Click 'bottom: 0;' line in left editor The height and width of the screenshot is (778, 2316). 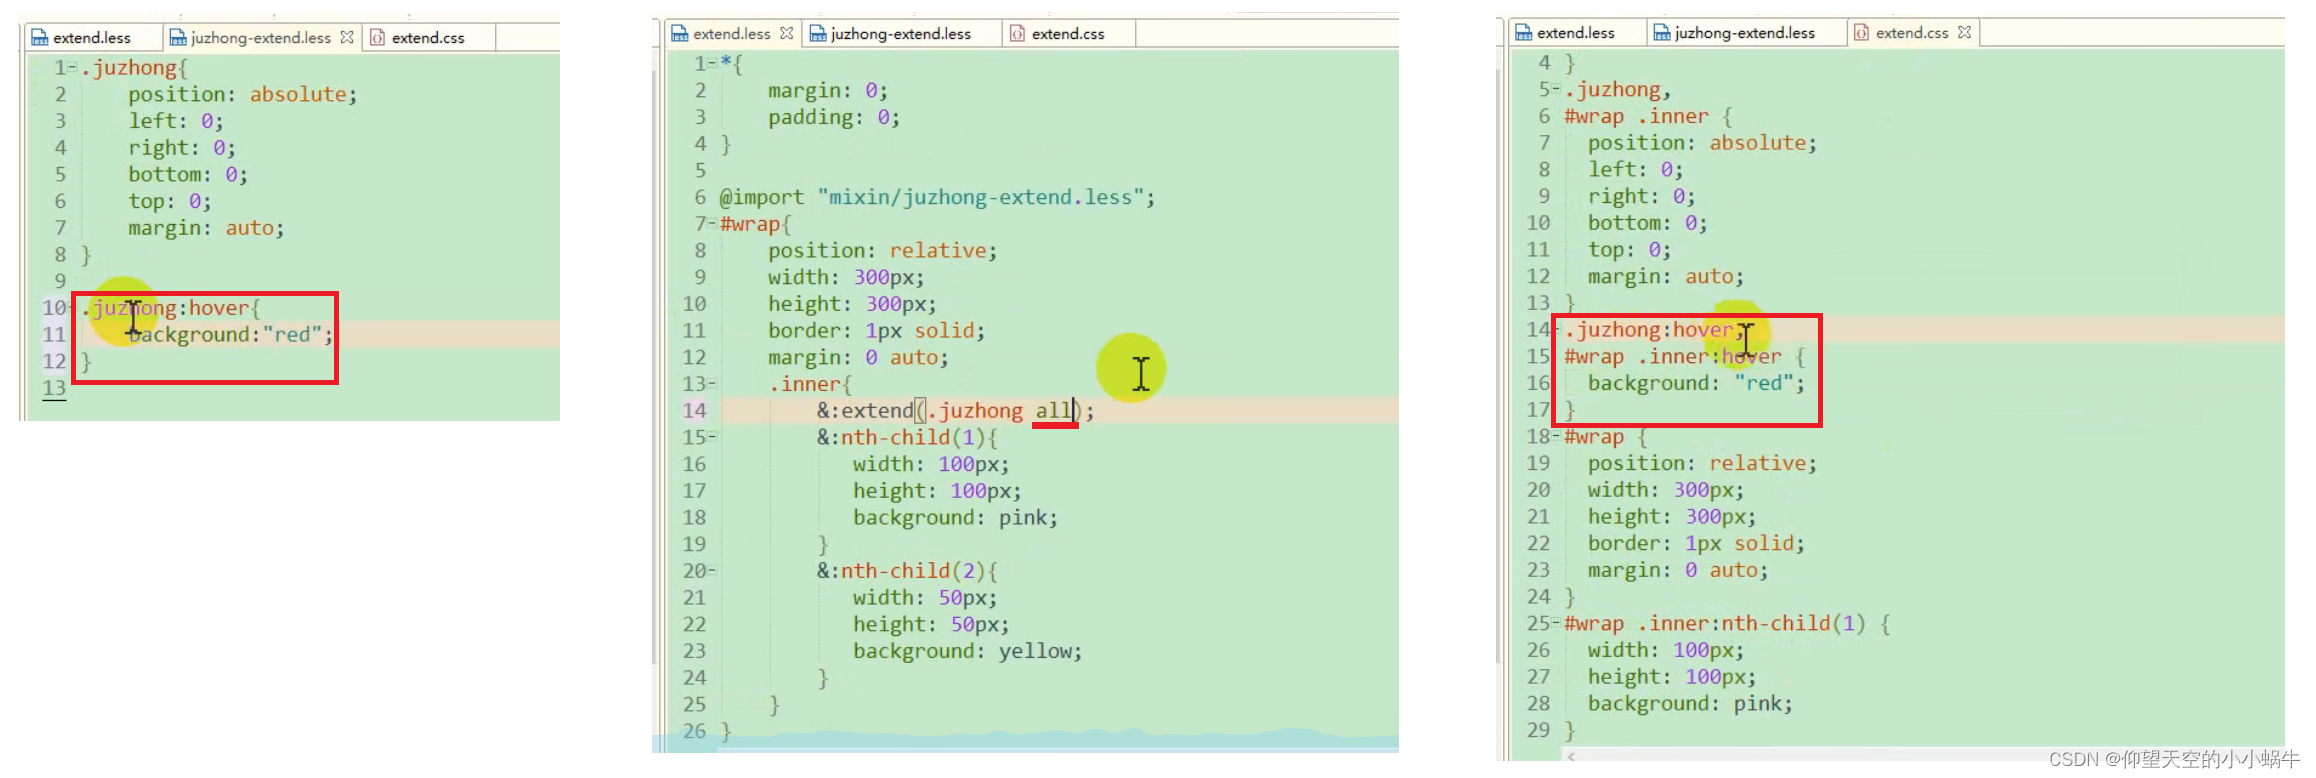tap(187, 174)
